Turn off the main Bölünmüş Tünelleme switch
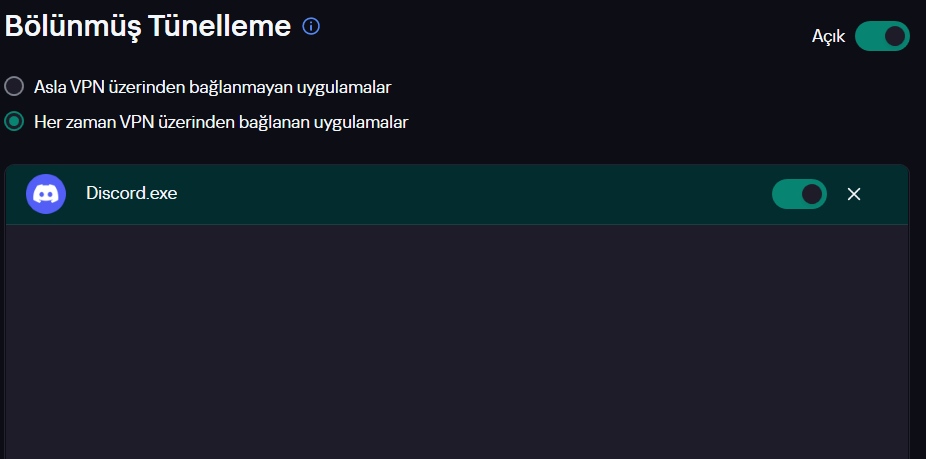Screen dimensions: 926x459 coord(882,37)
